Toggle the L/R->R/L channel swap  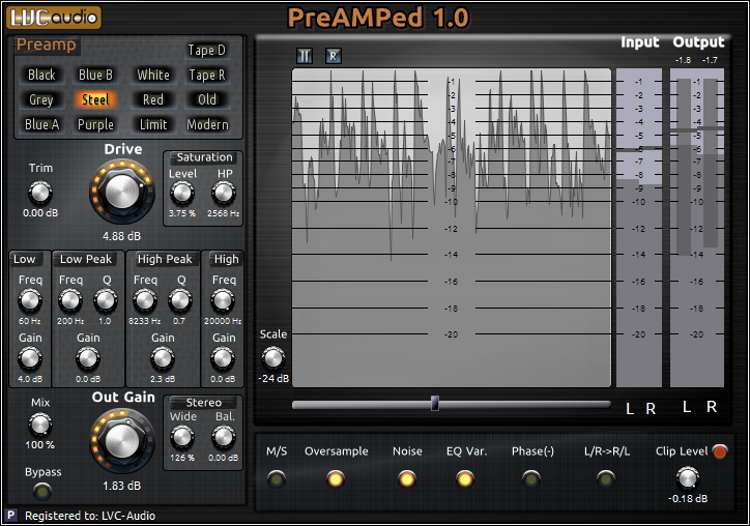(x=606, y=479)
